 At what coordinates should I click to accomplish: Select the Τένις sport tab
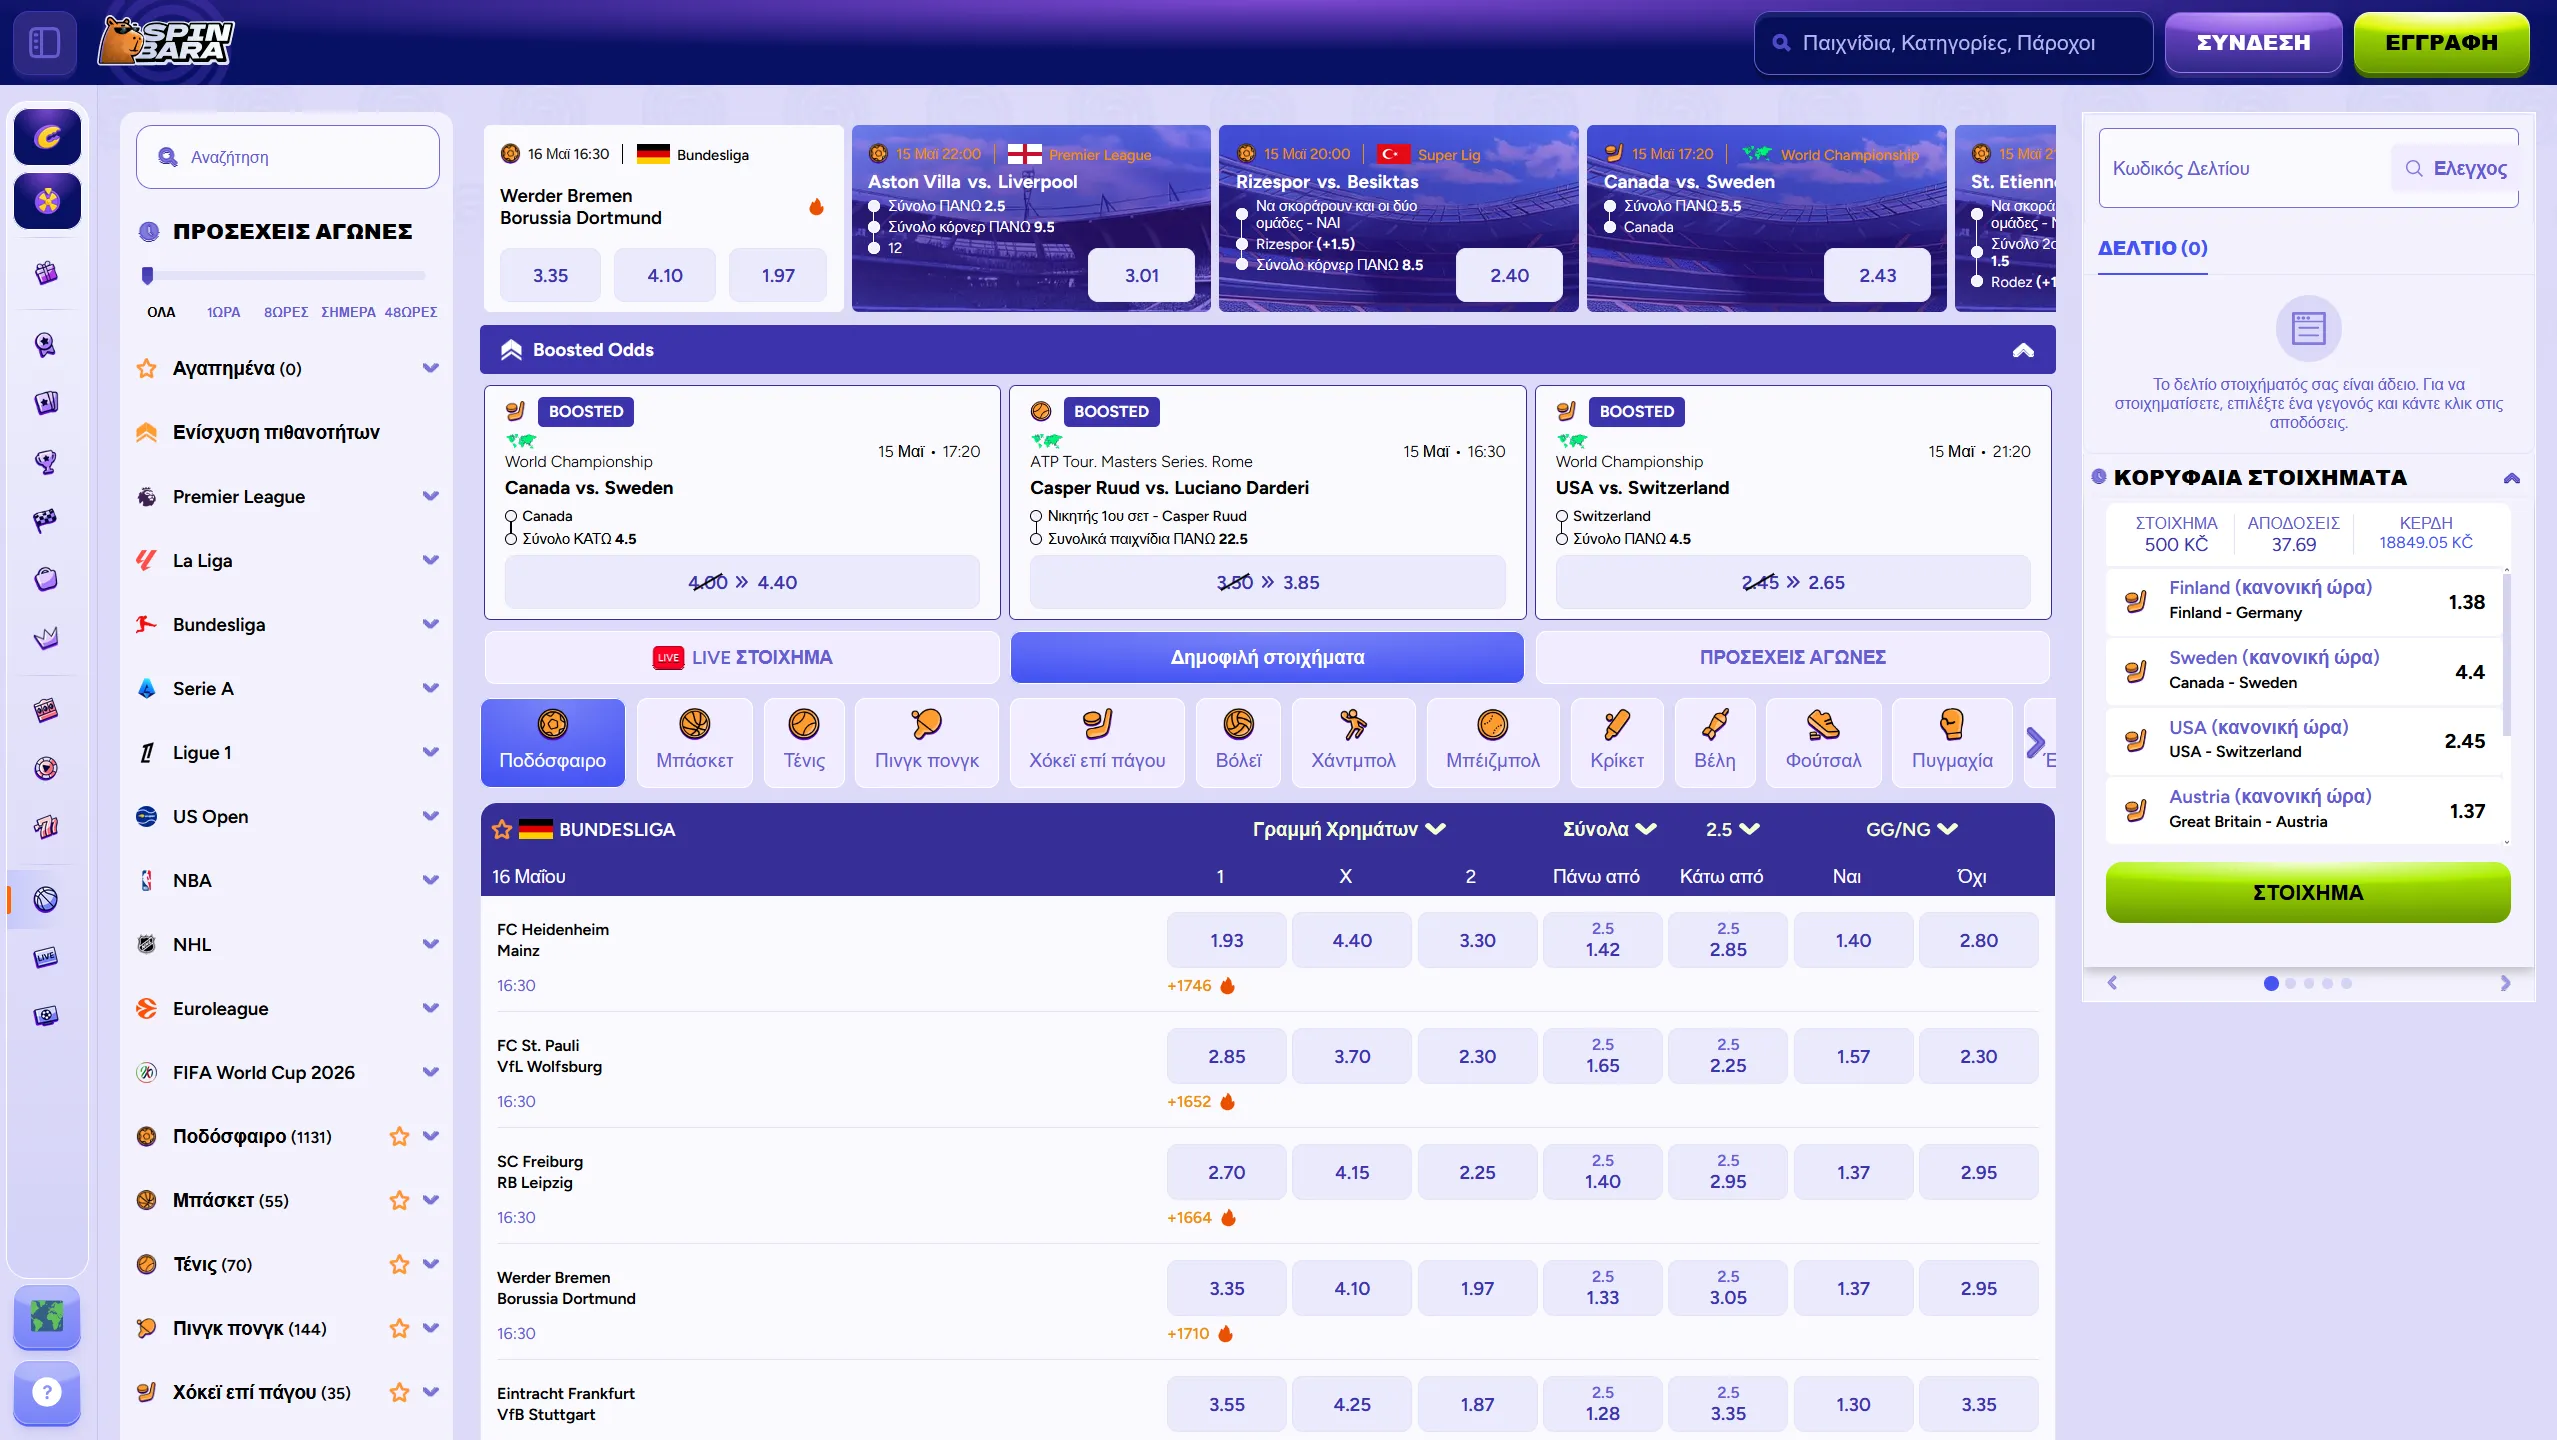[804, 742]
